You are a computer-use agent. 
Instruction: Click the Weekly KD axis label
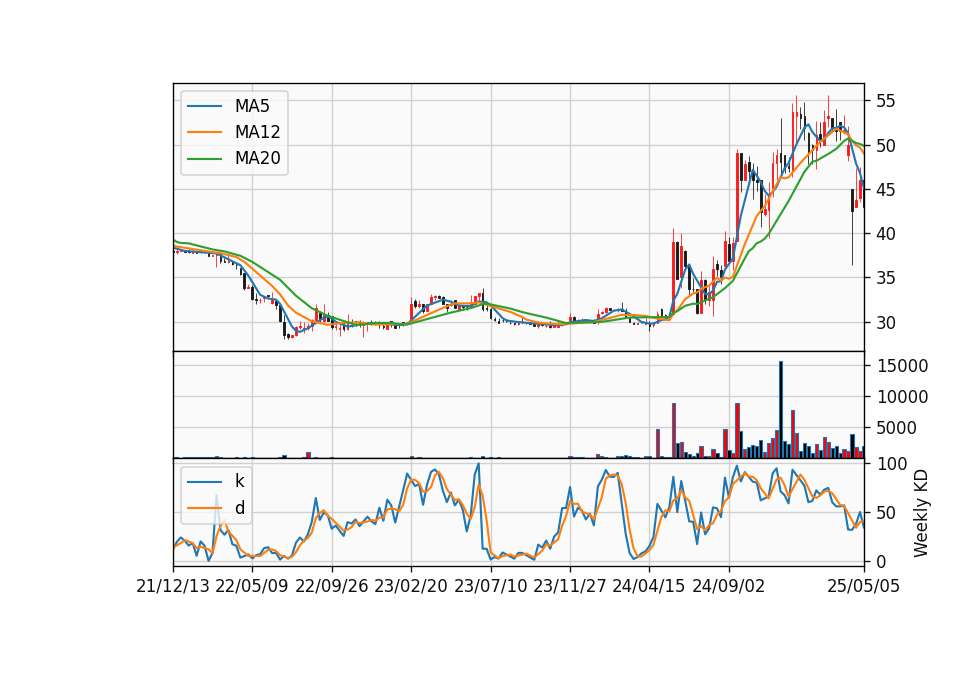(921, 514)
